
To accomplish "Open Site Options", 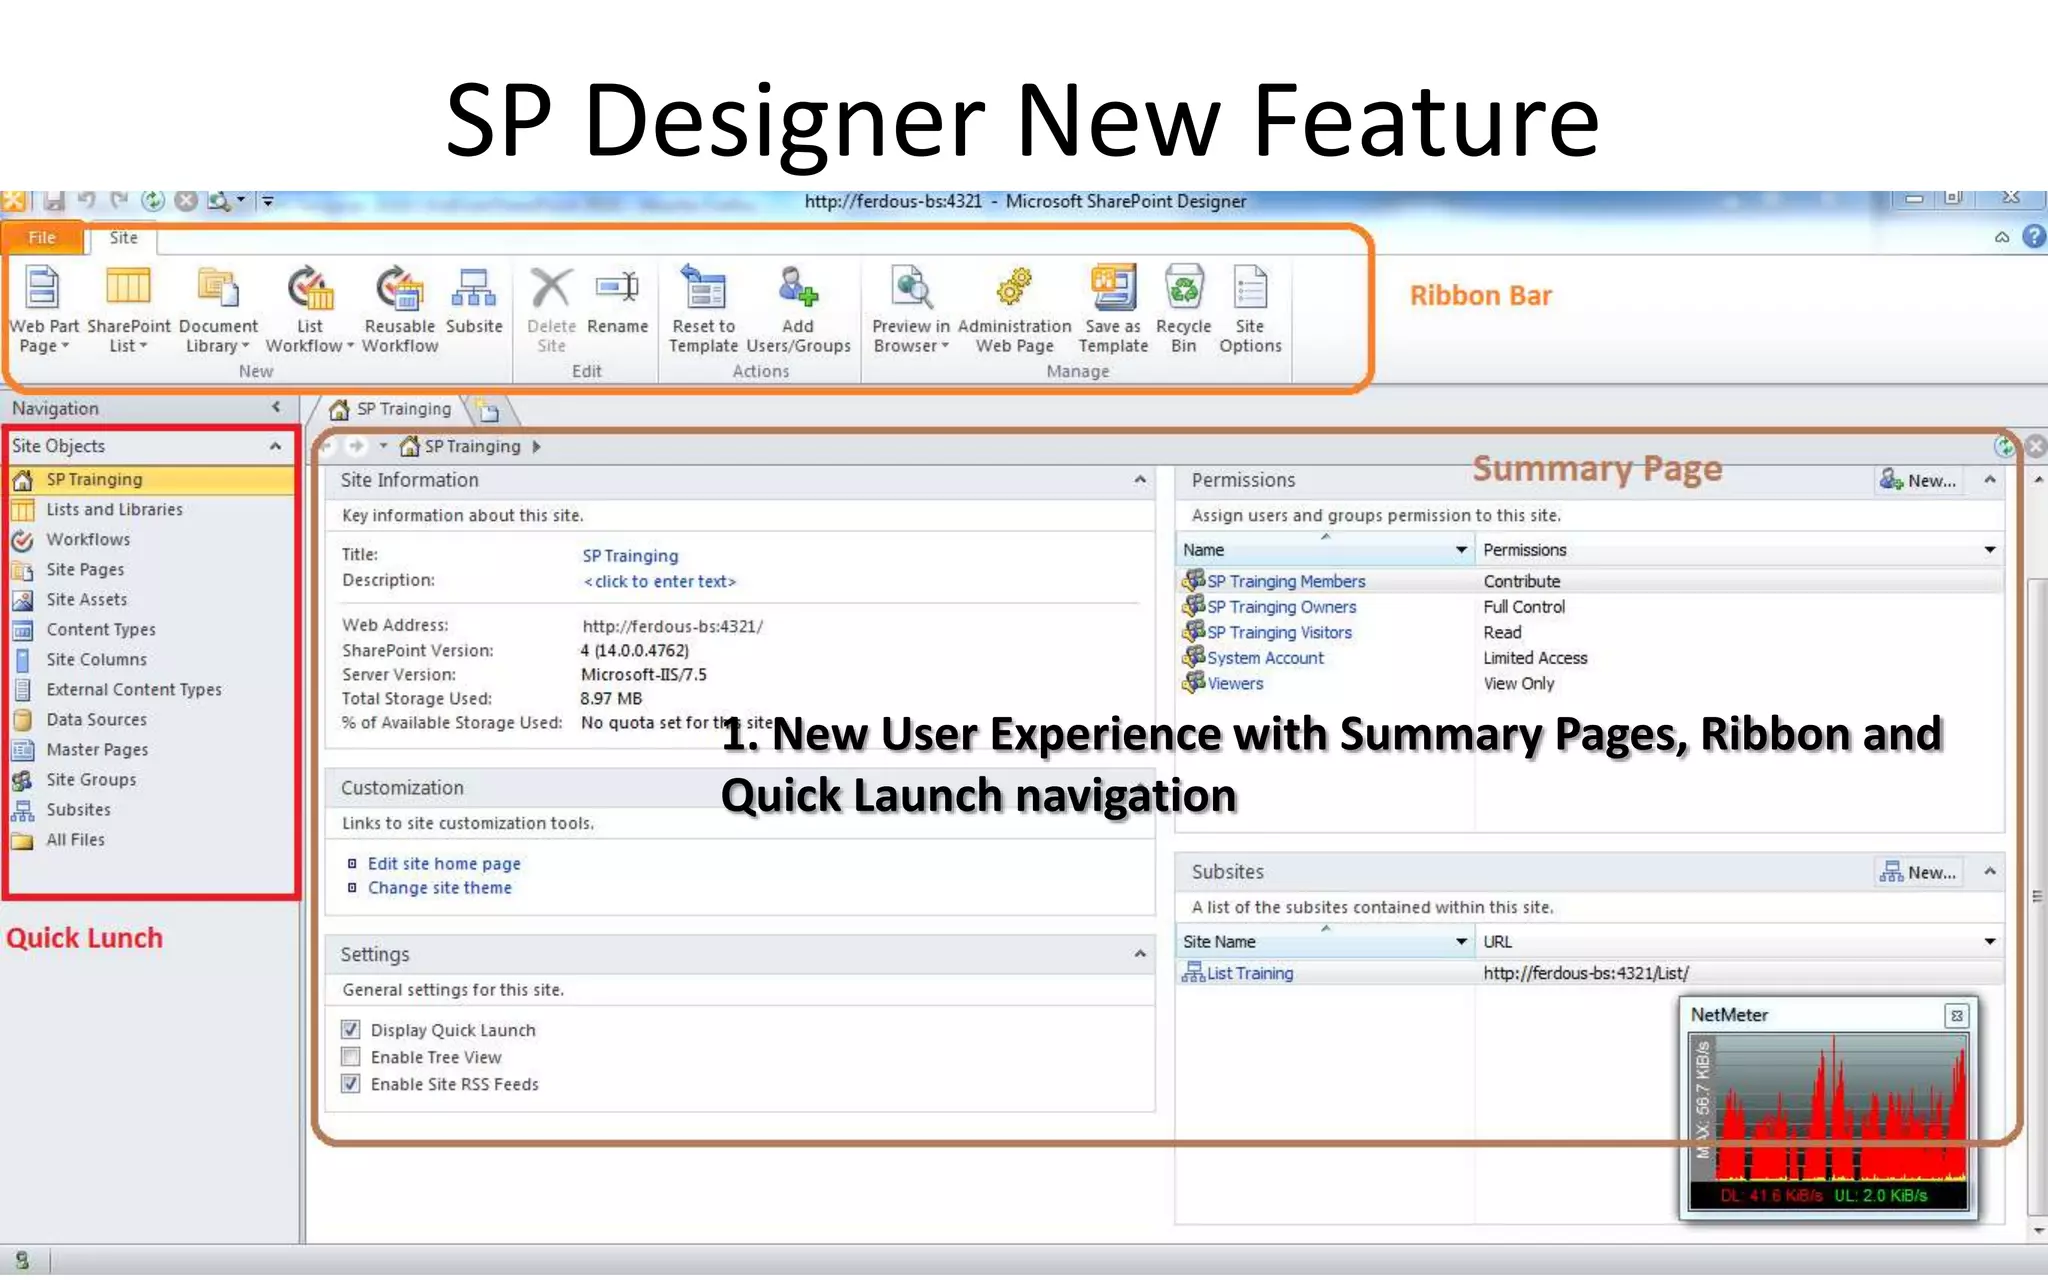I will tap(1250, 308).
